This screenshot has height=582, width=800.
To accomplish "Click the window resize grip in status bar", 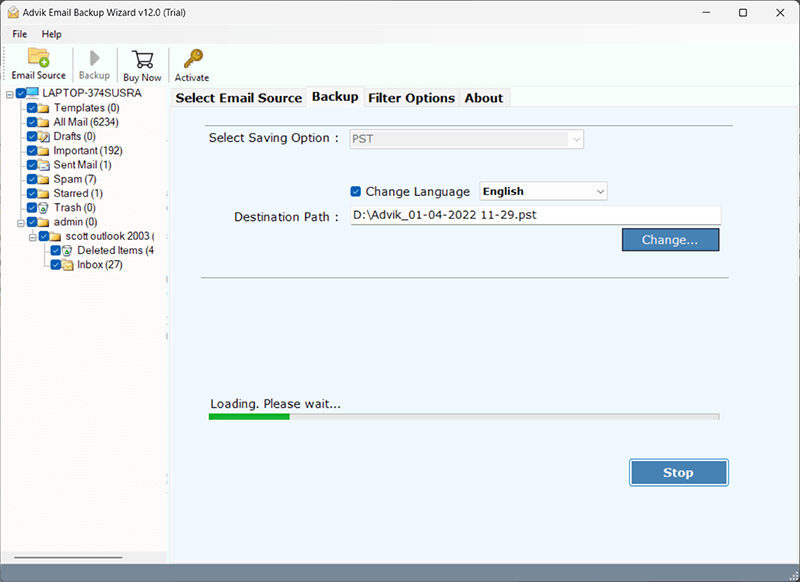I will (794, 576).
